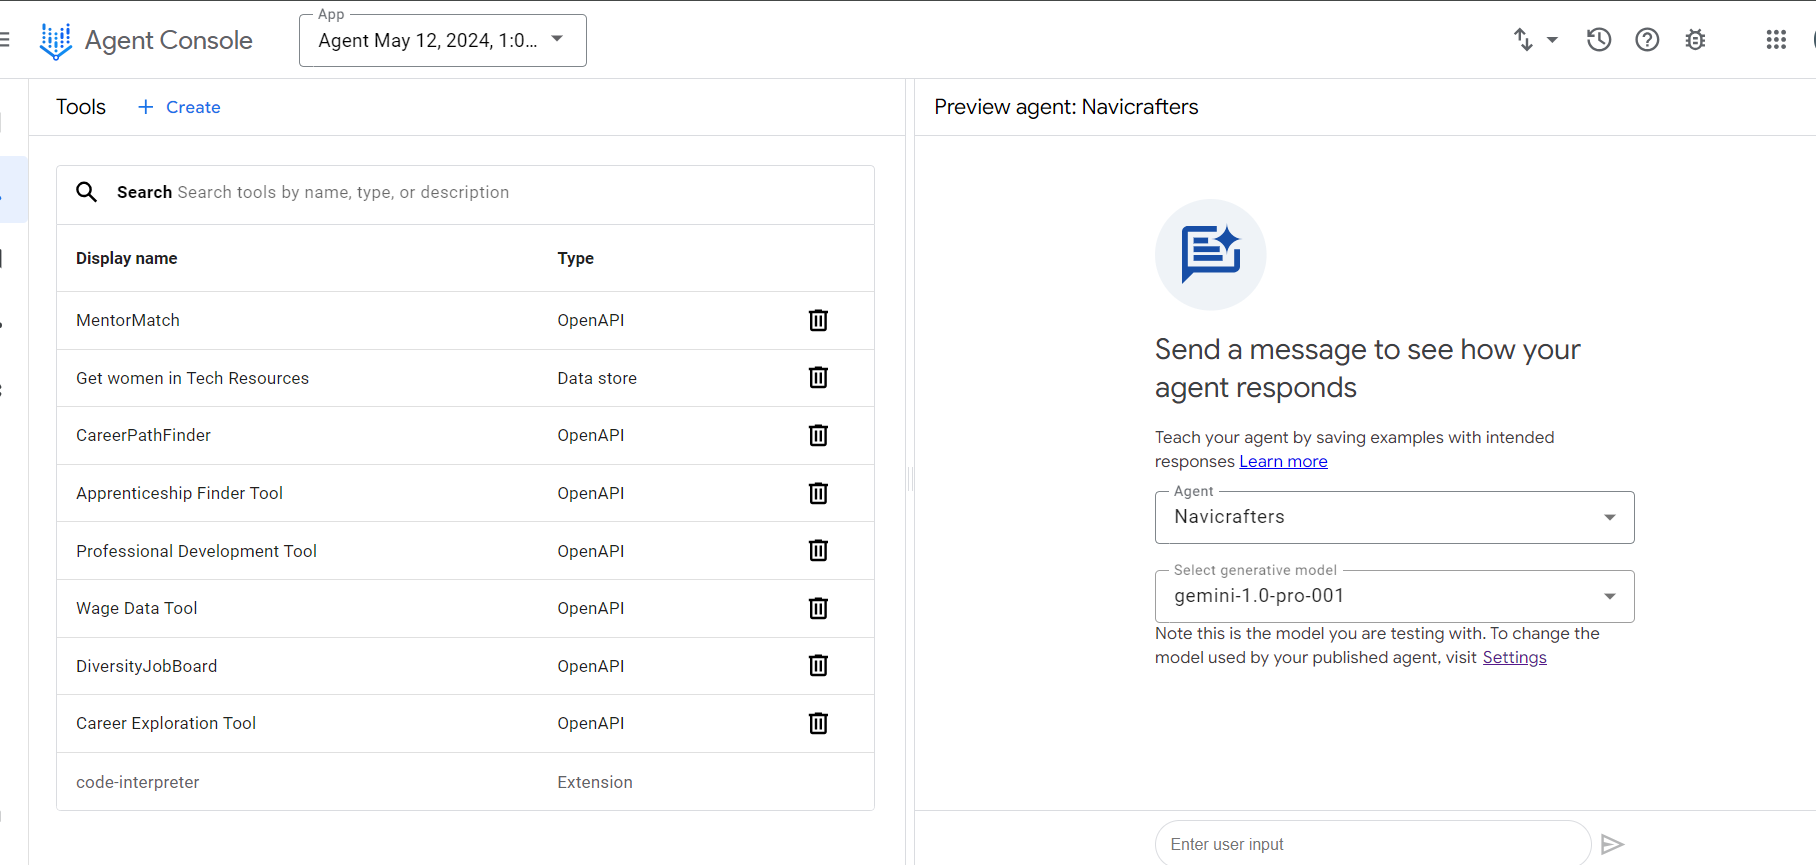Click the Extension type cell
The width and height of the screenshot is (1816, 865).
[x=595, y=782]
